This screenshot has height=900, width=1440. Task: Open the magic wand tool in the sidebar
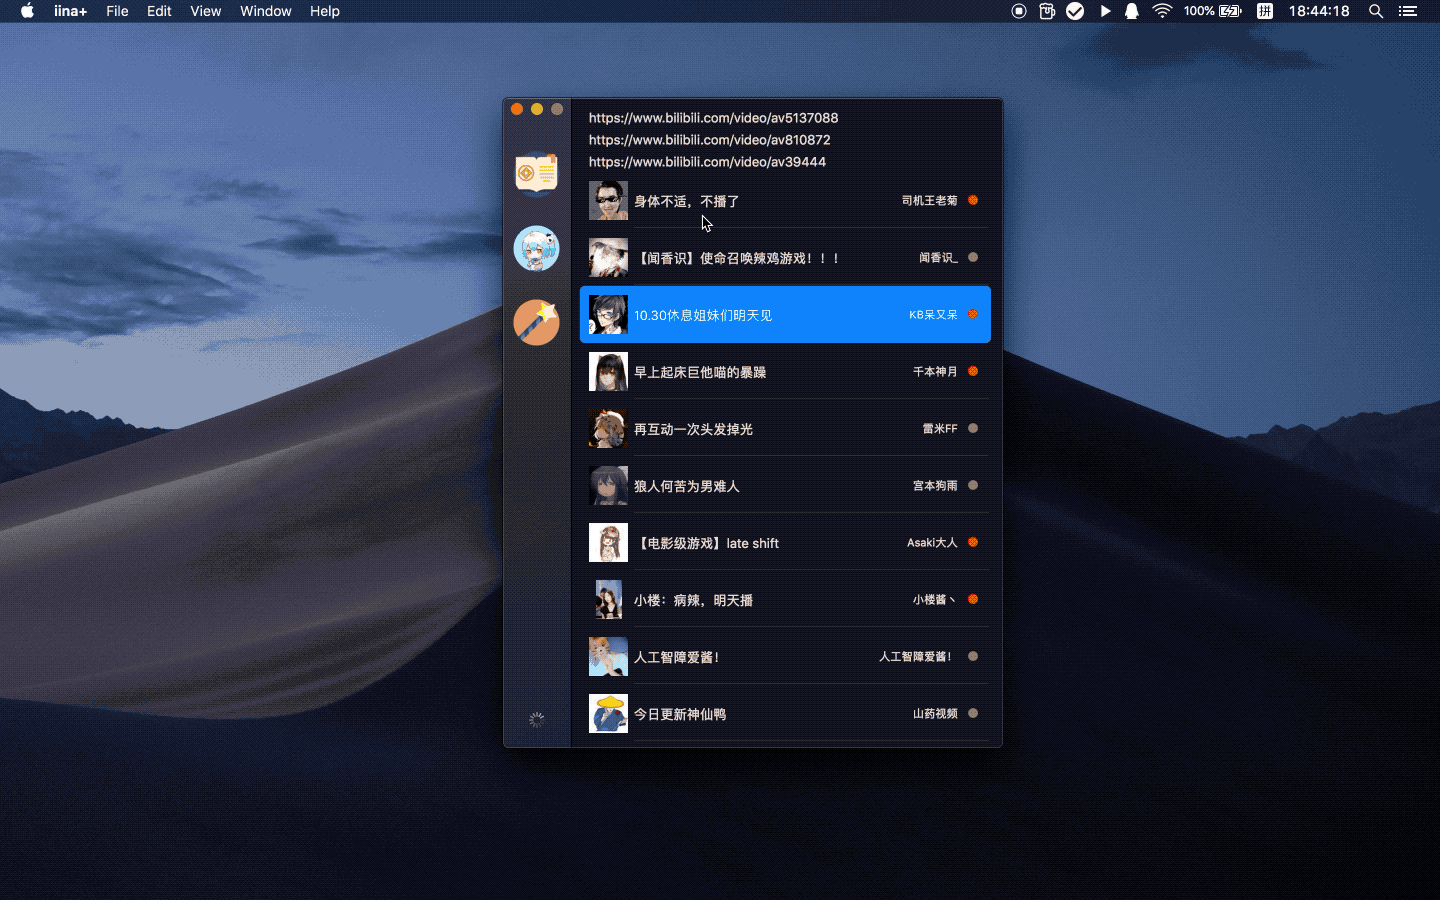pyautogui.click(x=537, y=322)
